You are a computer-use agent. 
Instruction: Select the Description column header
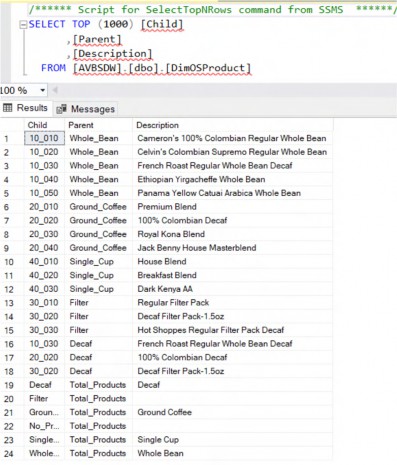pyautogui.click(x=233, y=125)
